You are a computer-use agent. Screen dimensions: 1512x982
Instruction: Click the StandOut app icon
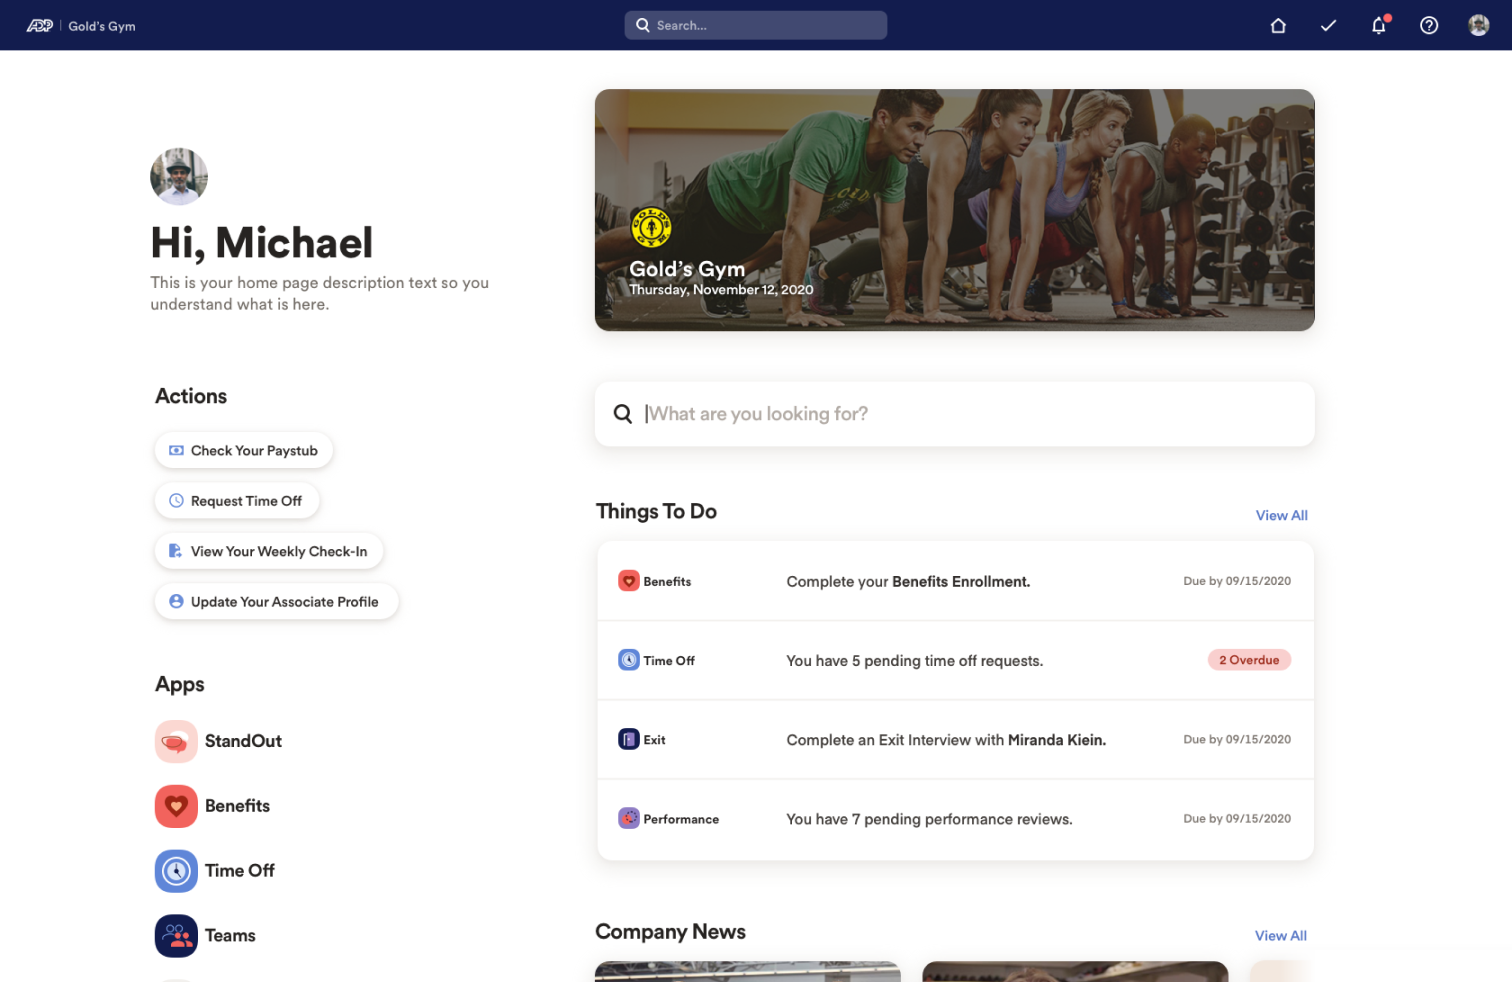coord(176,741)
